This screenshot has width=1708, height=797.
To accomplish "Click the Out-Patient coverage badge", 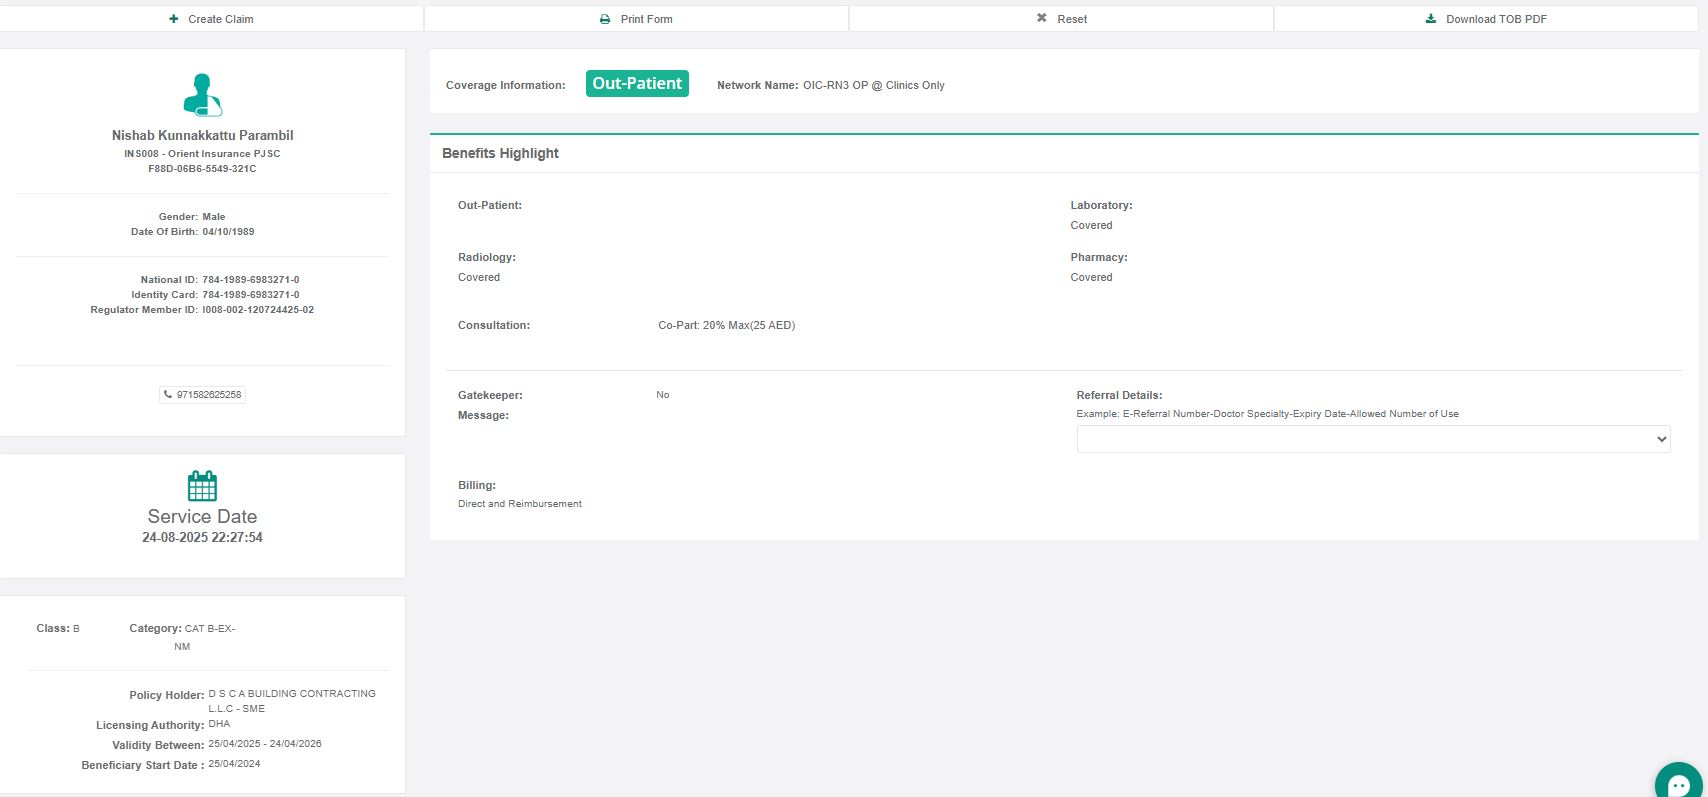I will click(x=637, y=84).
